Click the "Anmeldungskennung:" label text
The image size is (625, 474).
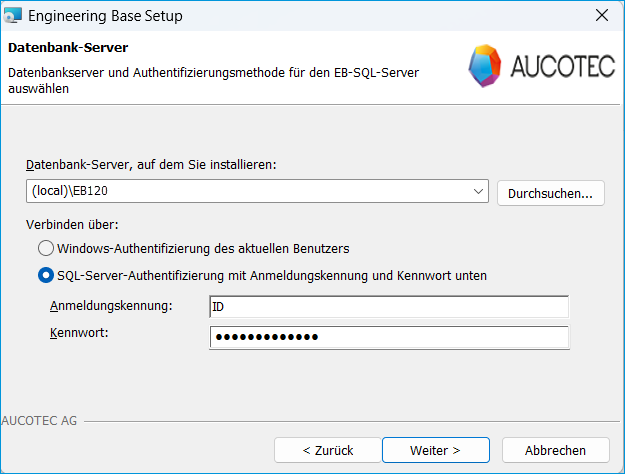coord(110,305)
